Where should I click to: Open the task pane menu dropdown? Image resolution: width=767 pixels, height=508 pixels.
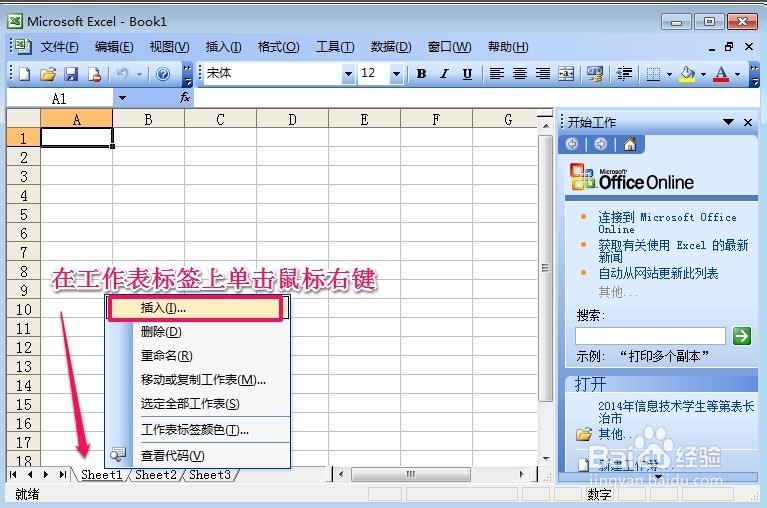tap(728, 122)
